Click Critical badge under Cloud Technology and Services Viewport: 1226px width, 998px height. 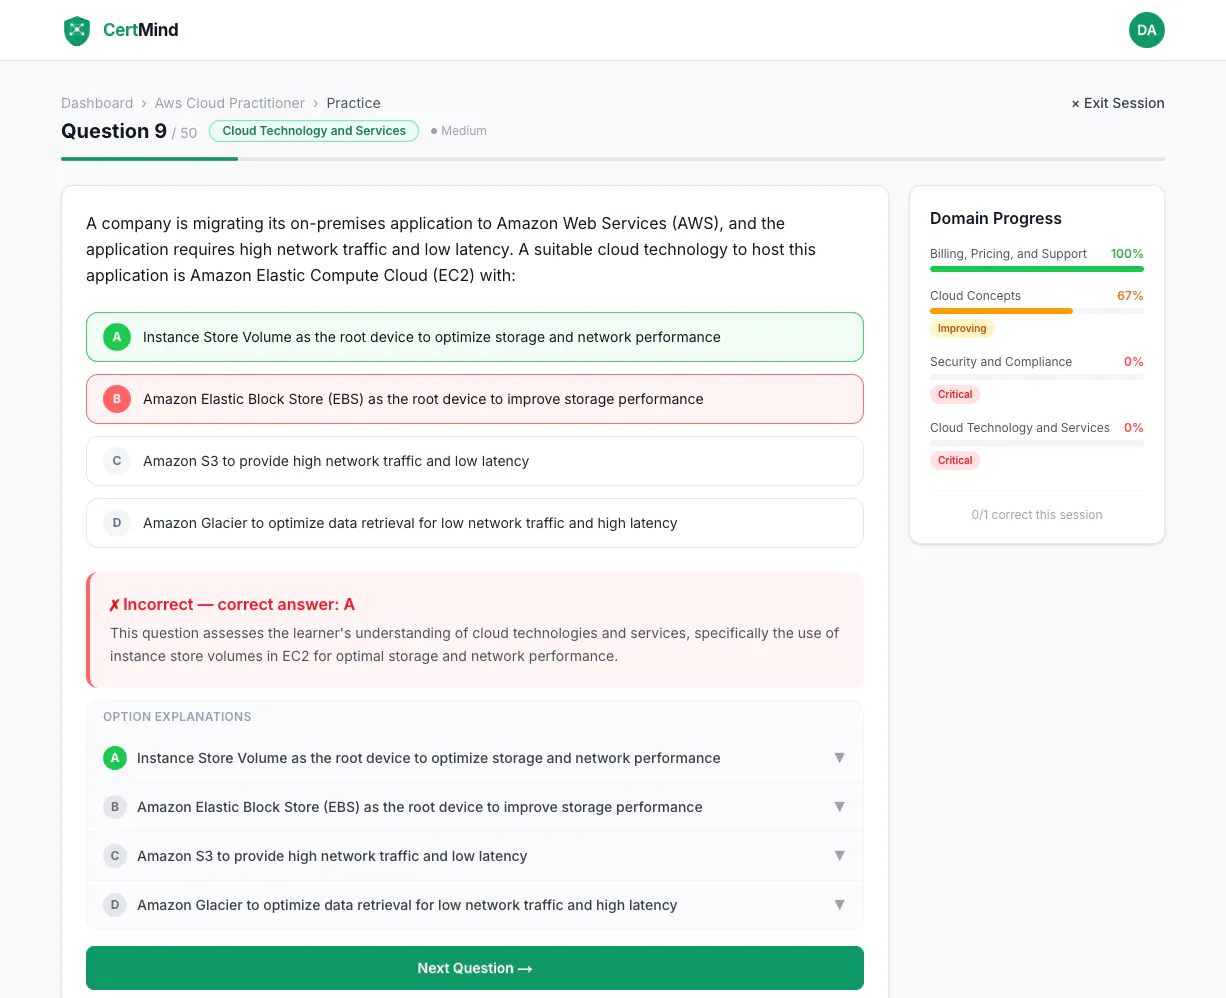(x=955, y=460)
